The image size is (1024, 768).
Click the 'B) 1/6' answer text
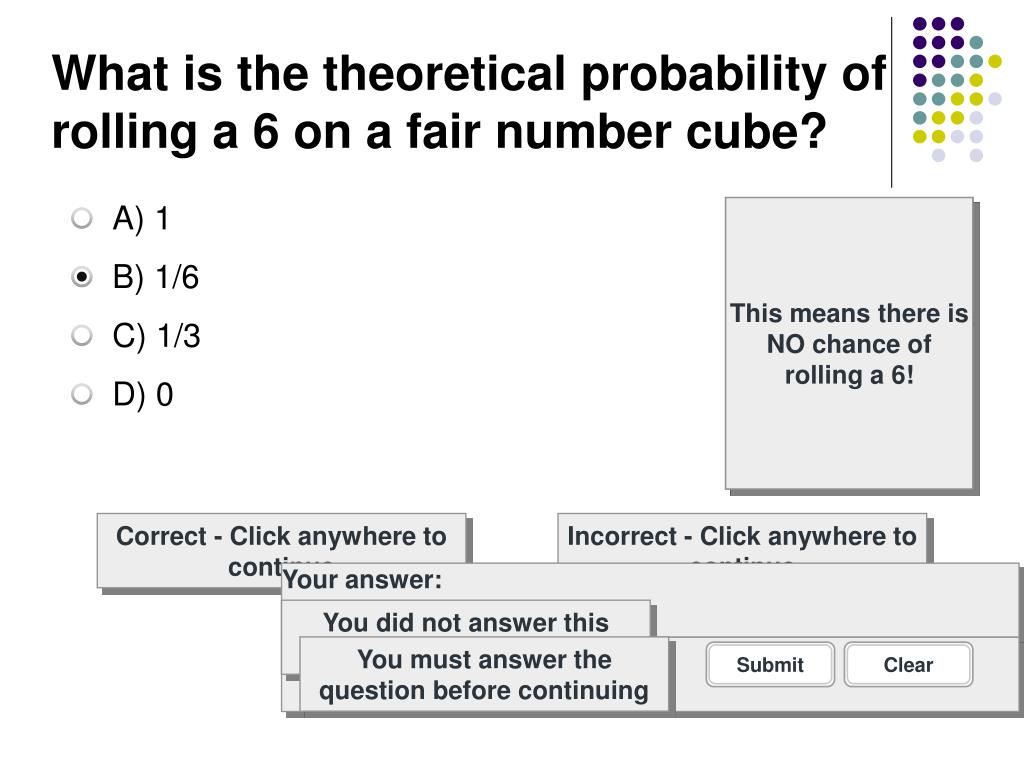(x=155, y=277)
